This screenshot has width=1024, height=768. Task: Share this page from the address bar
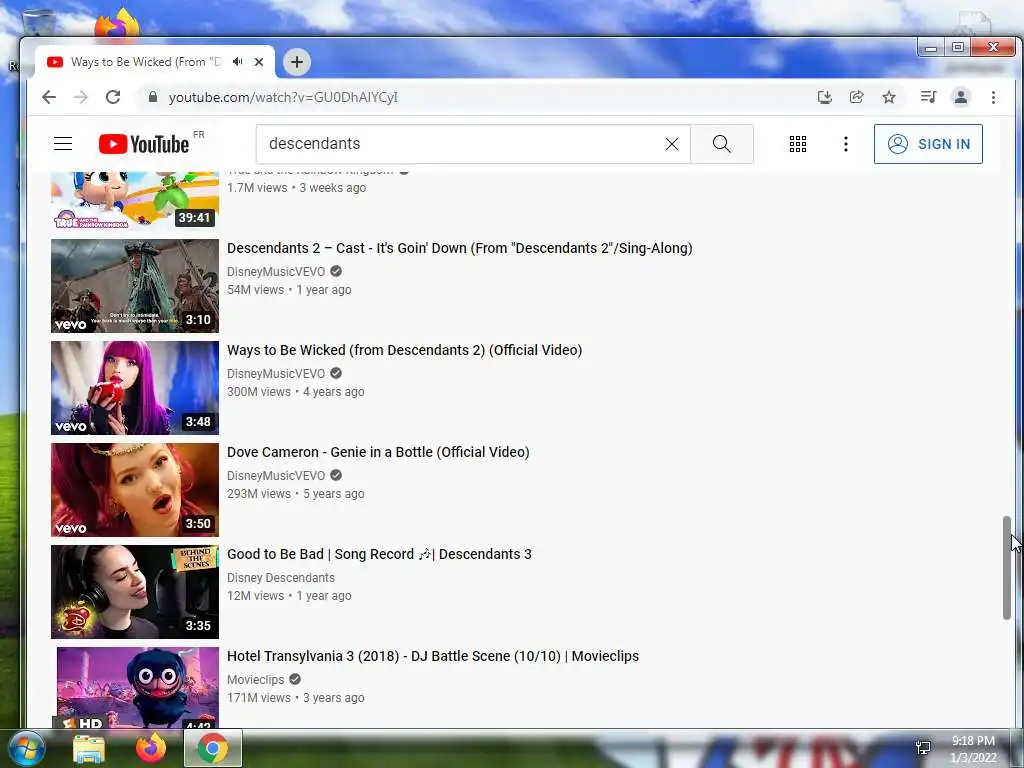click(x=856, y=97)
